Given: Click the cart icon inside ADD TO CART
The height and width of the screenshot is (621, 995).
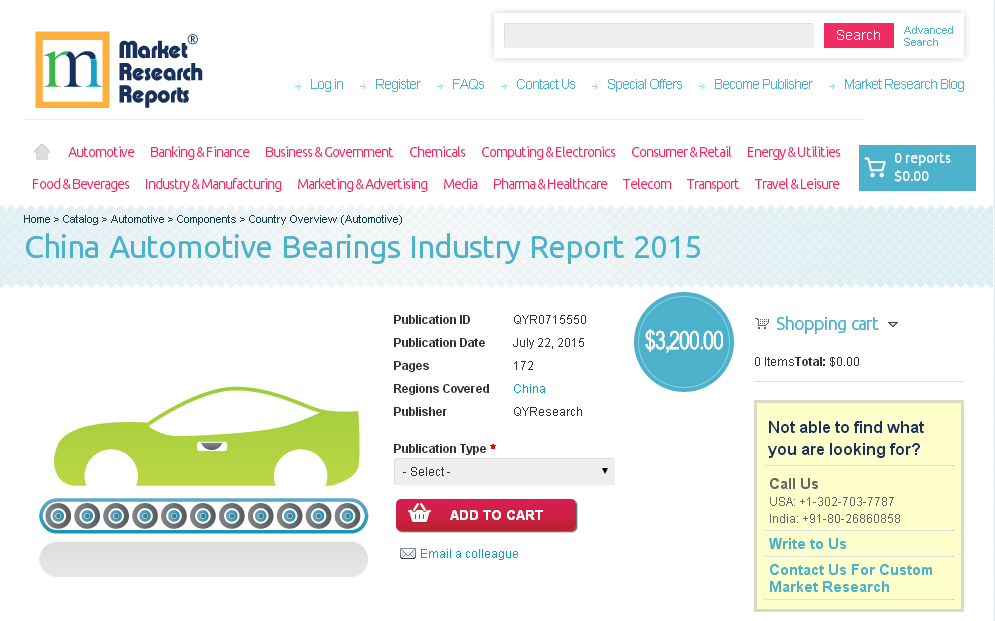Looking at the screenshot, I should click(x=419, y=515).
